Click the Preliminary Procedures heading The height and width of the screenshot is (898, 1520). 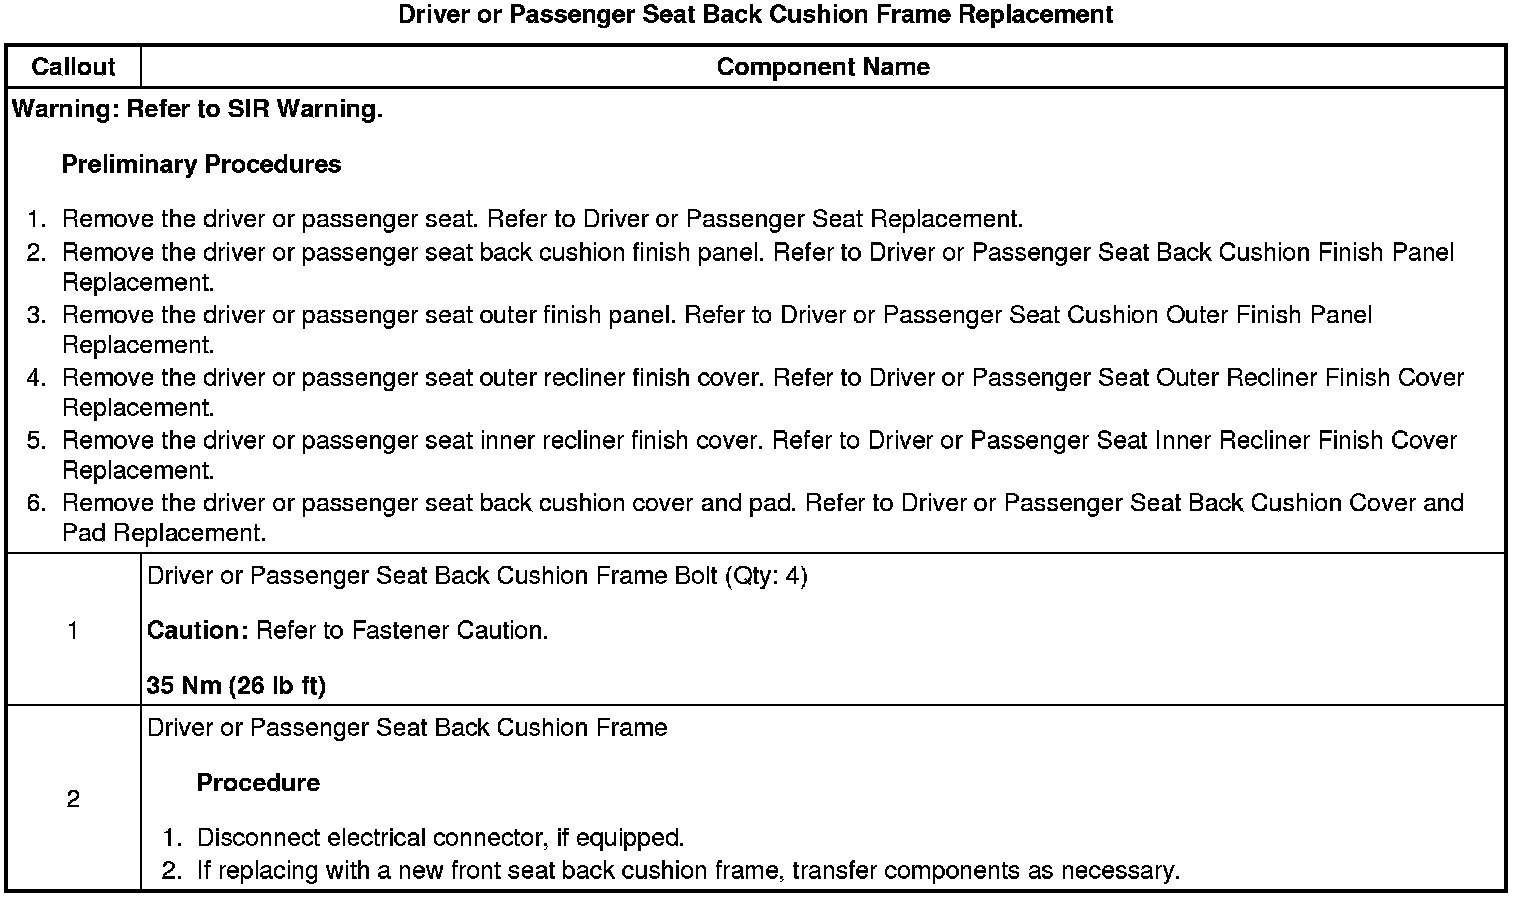coord(201,164)
